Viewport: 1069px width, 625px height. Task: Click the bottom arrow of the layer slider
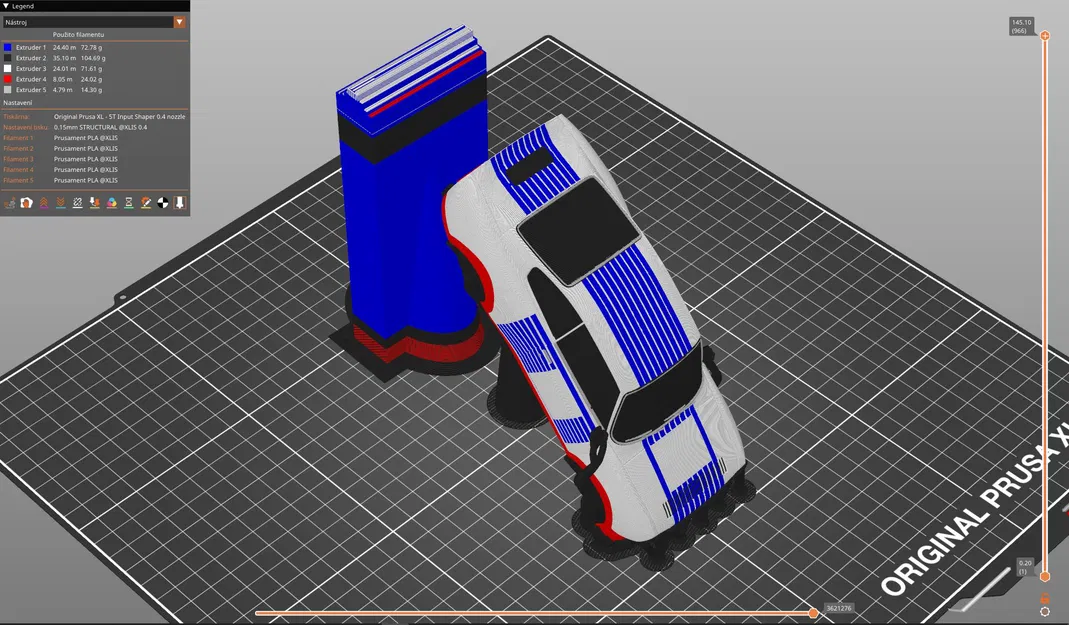coord(1045,577)
